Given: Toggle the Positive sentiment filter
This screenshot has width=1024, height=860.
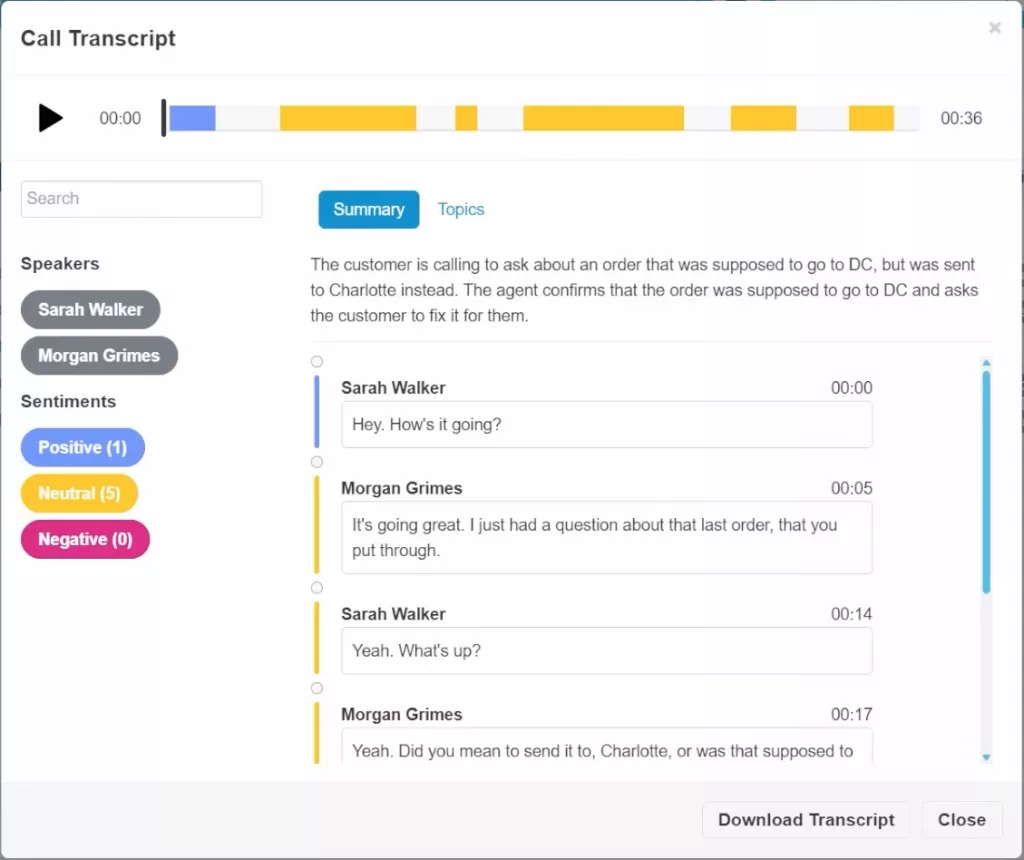Looking at the screenshot, I should click(x=82, y=447).
